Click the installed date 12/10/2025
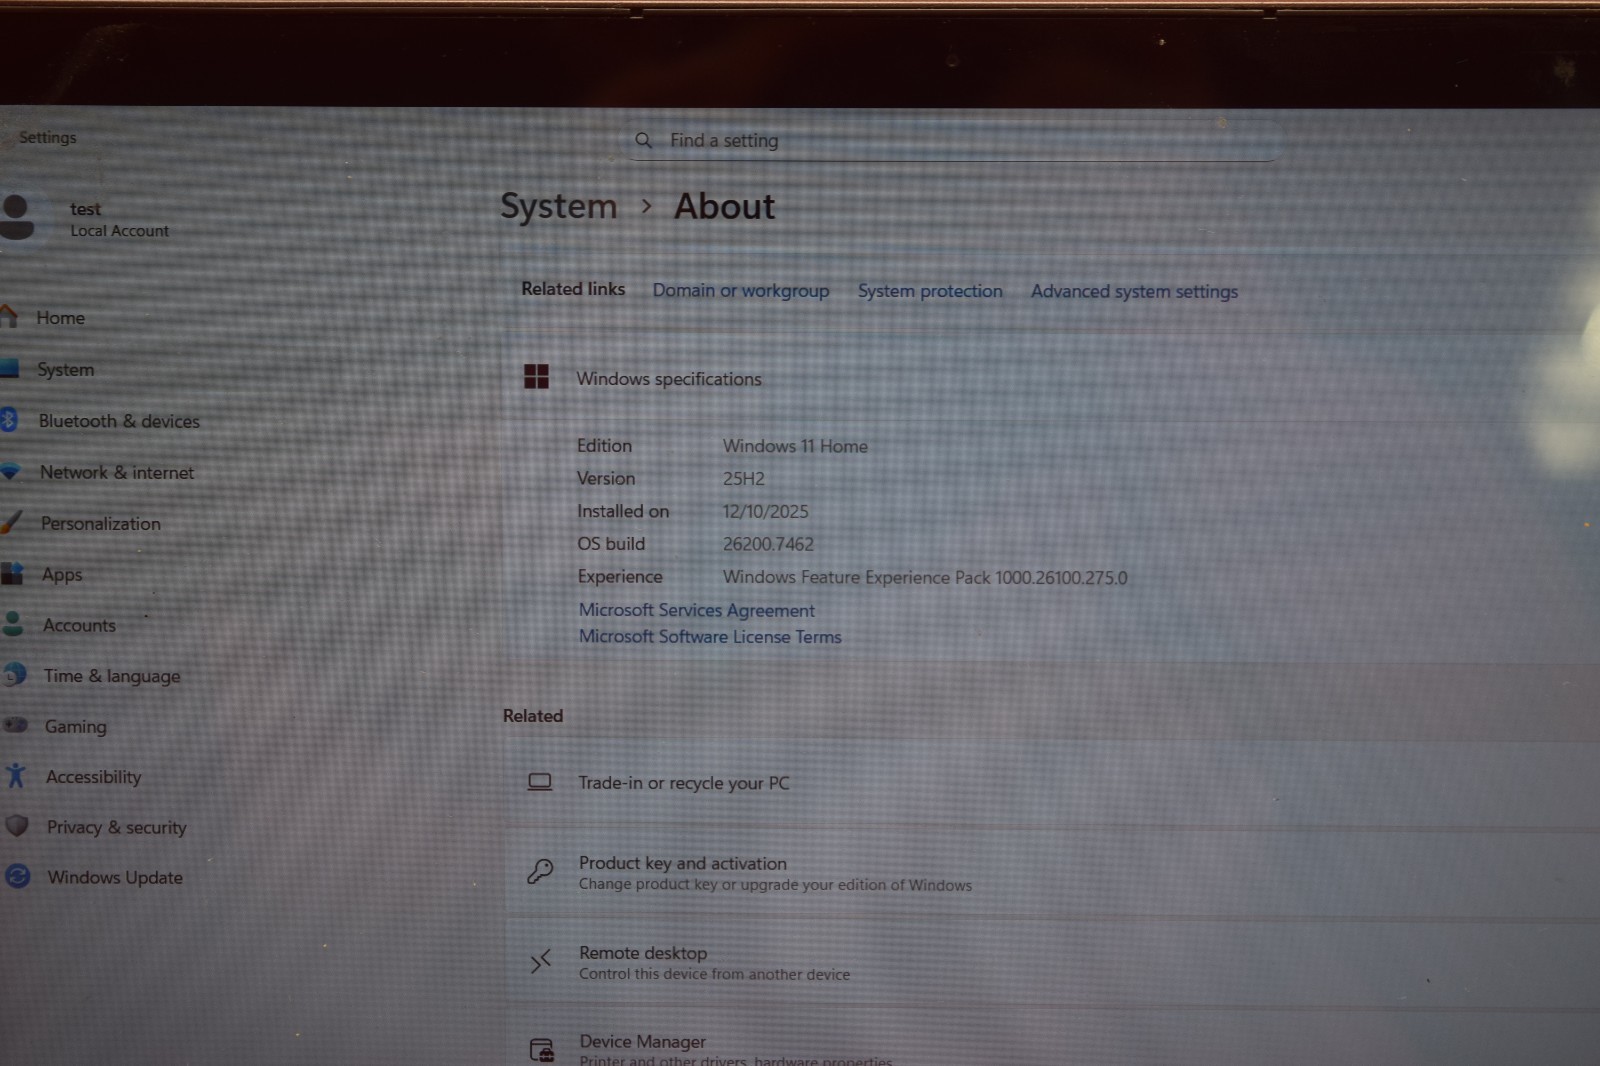Viewport: 1600px width, 1066px height. pyautogui.click(x=765, y=511)
